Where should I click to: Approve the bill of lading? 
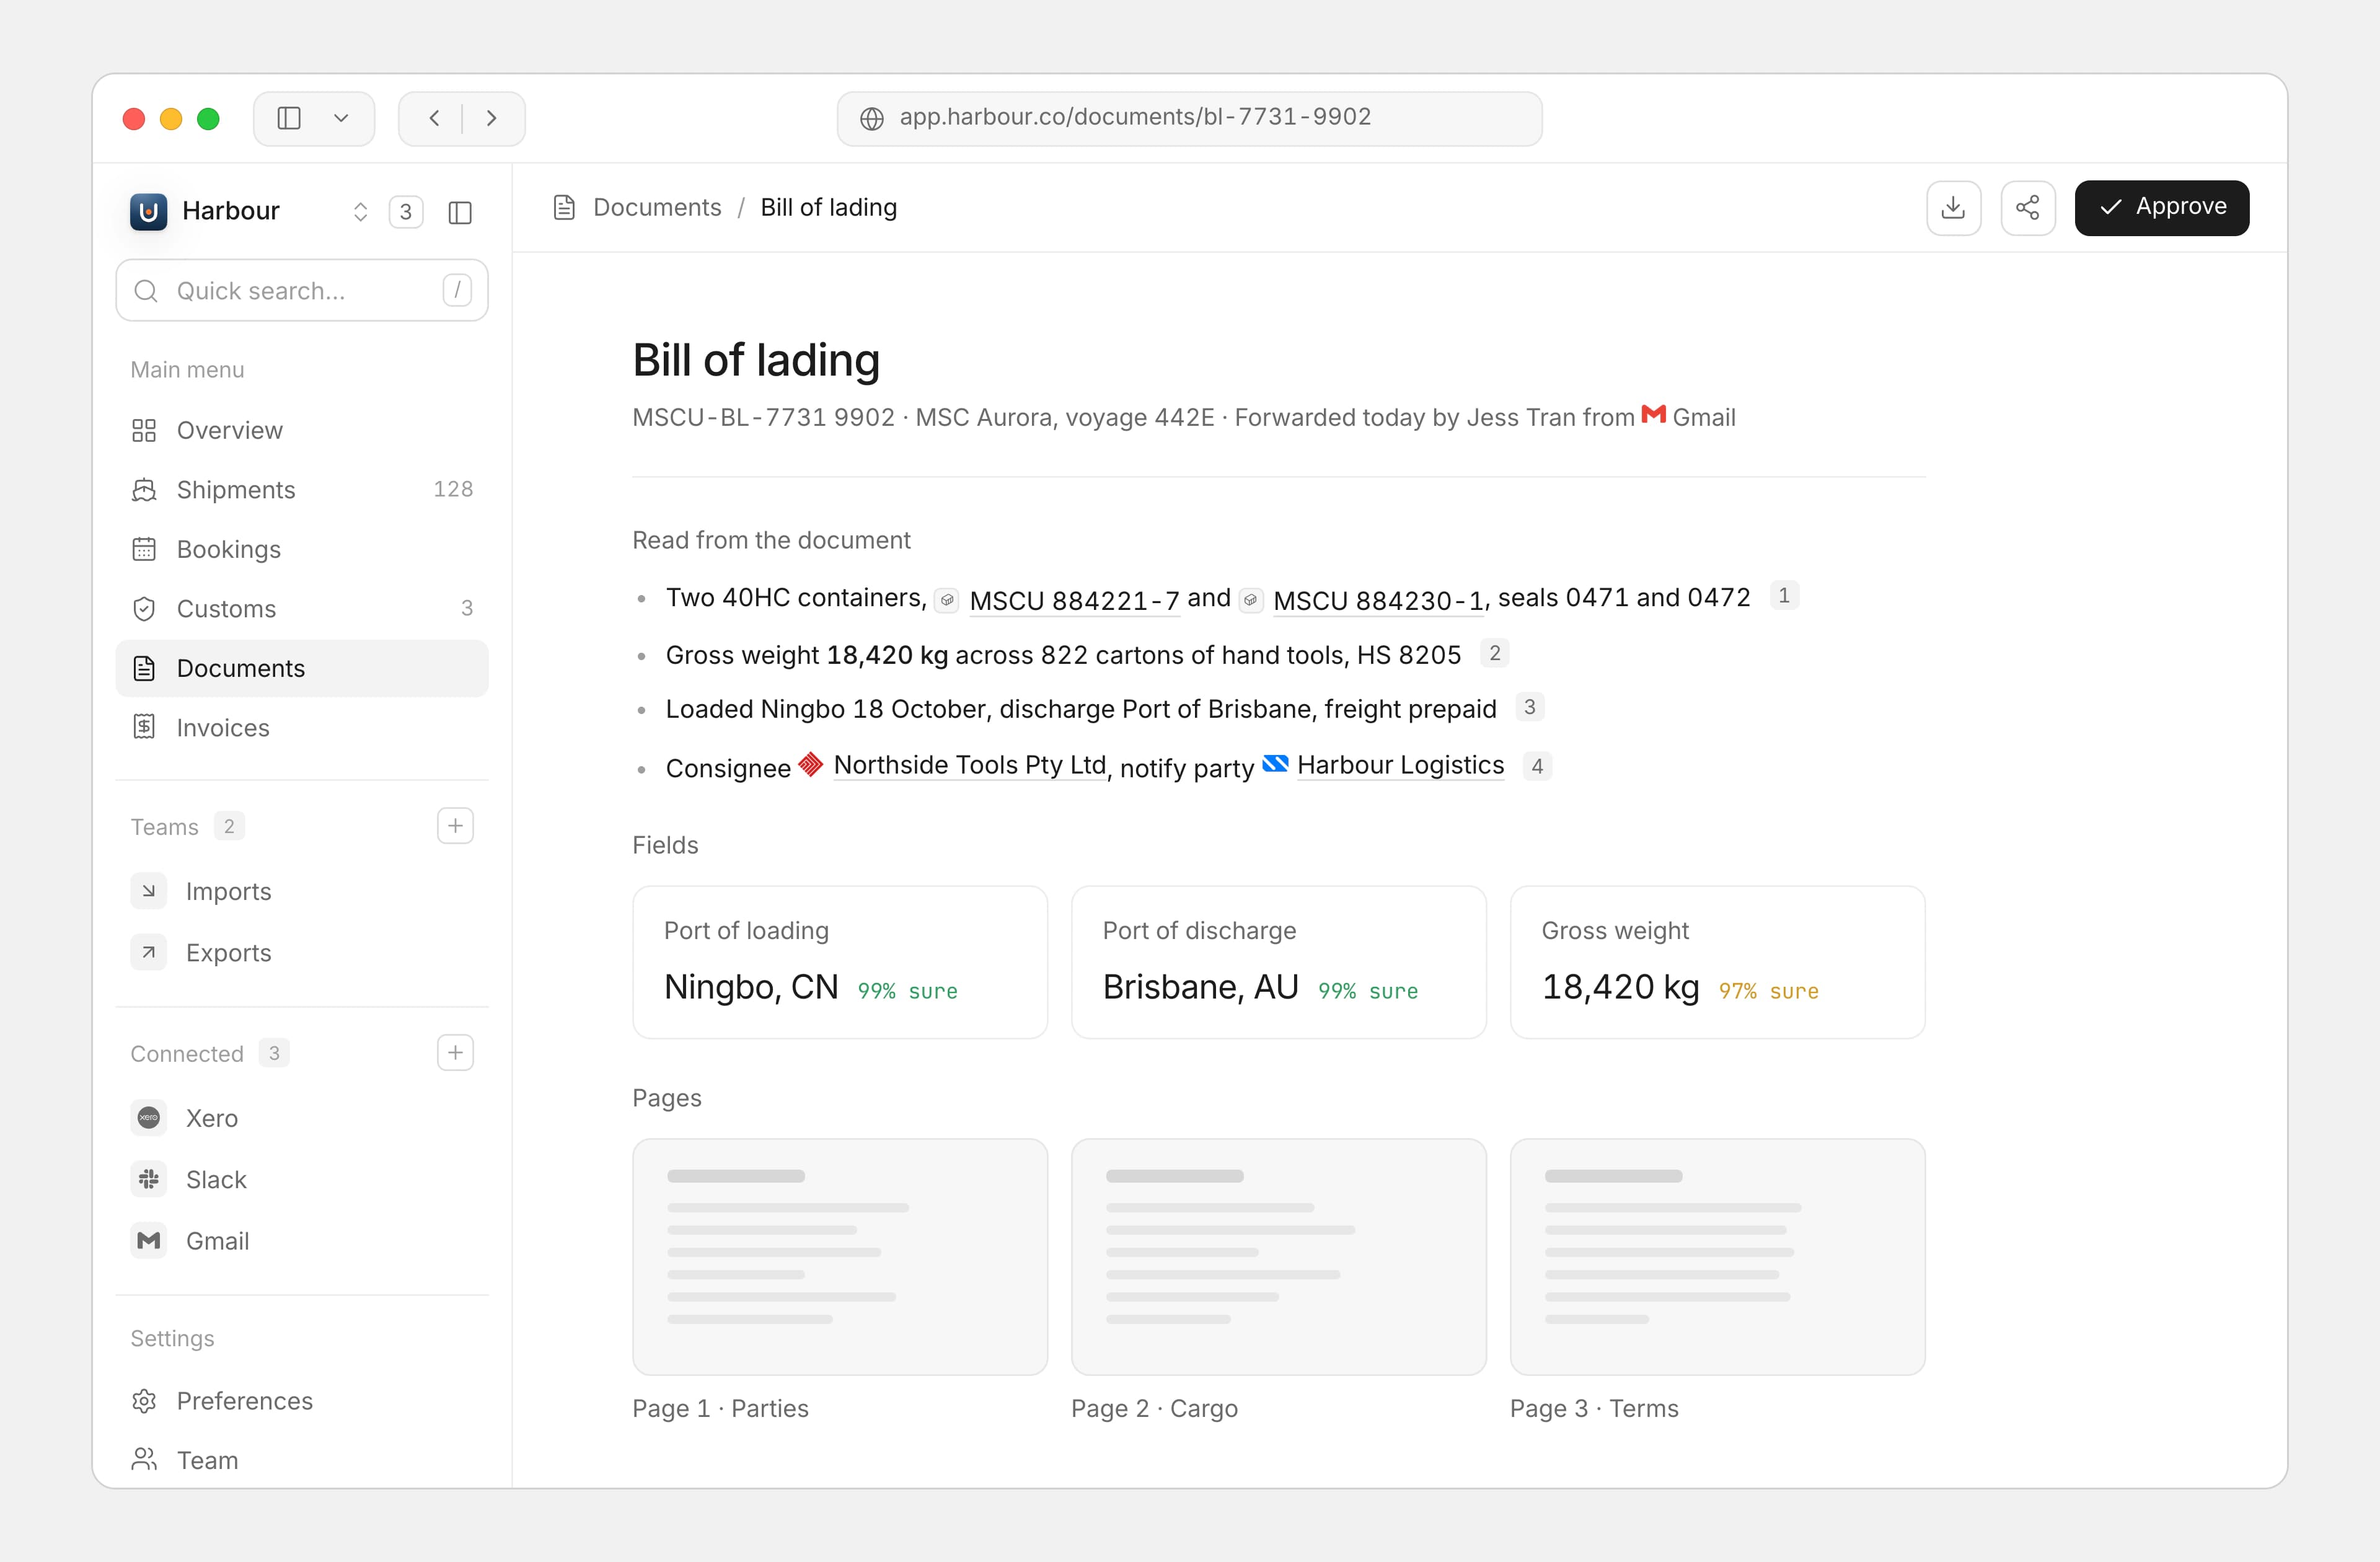tap(2161, 208)
